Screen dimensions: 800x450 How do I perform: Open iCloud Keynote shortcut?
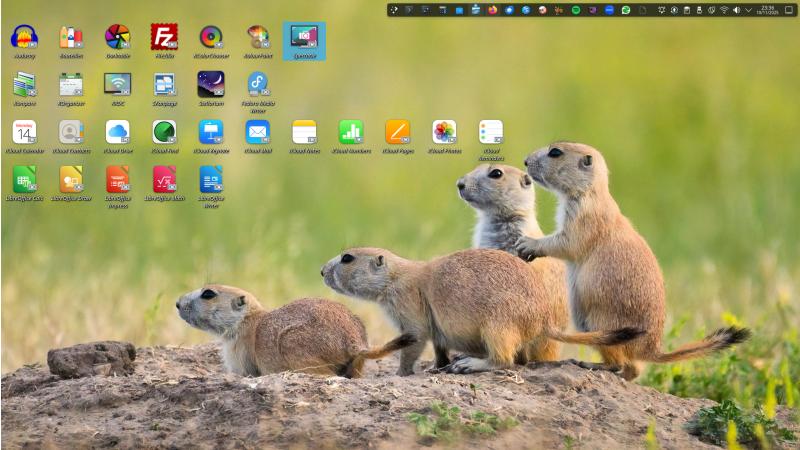tap(211, 132)
